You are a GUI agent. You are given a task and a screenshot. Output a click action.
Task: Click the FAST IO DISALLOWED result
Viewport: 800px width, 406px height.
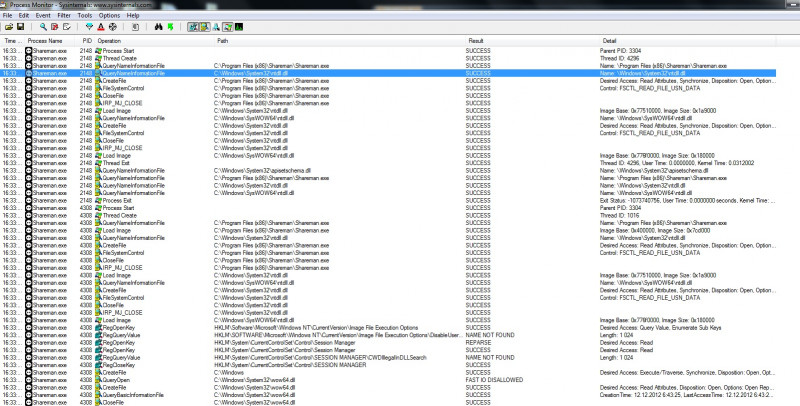(x=494, y=380)
